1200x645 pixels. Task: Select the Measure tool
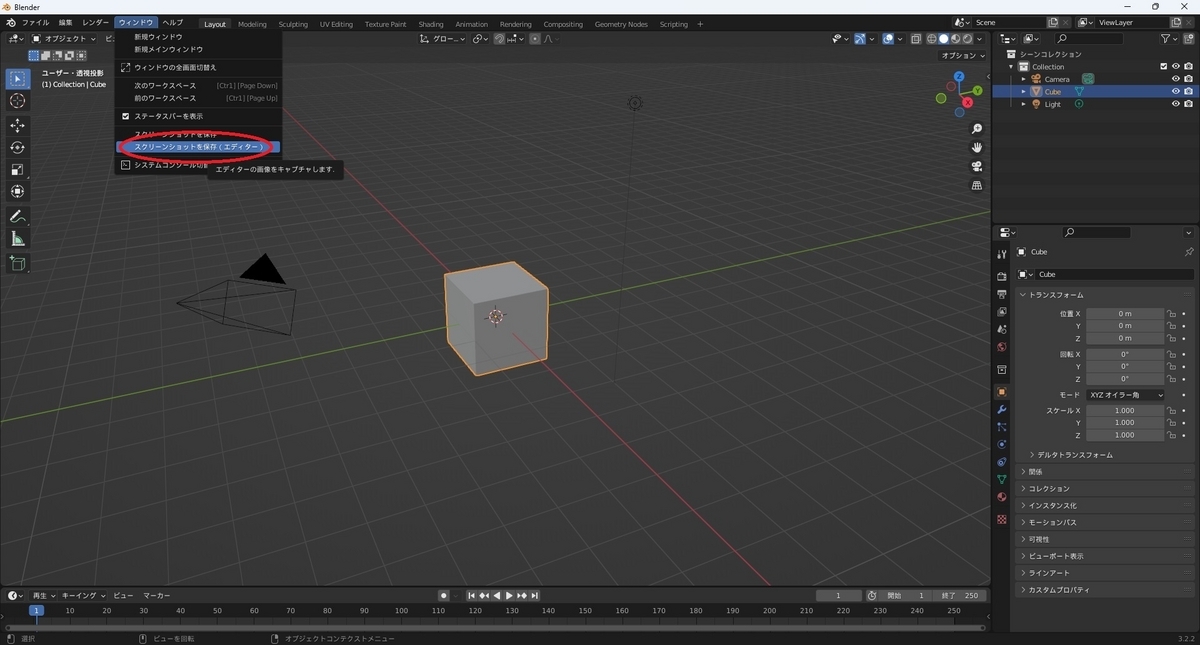click(x=18, y=238)
